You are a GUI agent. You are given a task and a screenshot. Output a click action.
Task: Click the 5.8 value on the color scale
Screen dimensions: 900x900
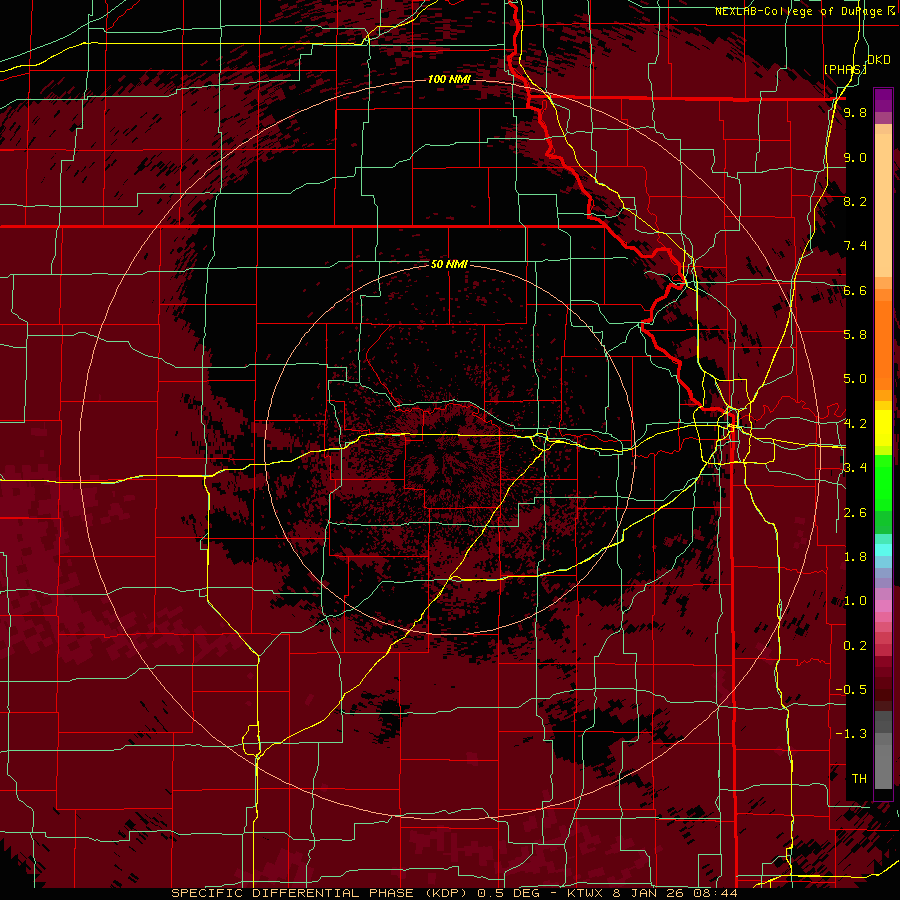point(855,335)
